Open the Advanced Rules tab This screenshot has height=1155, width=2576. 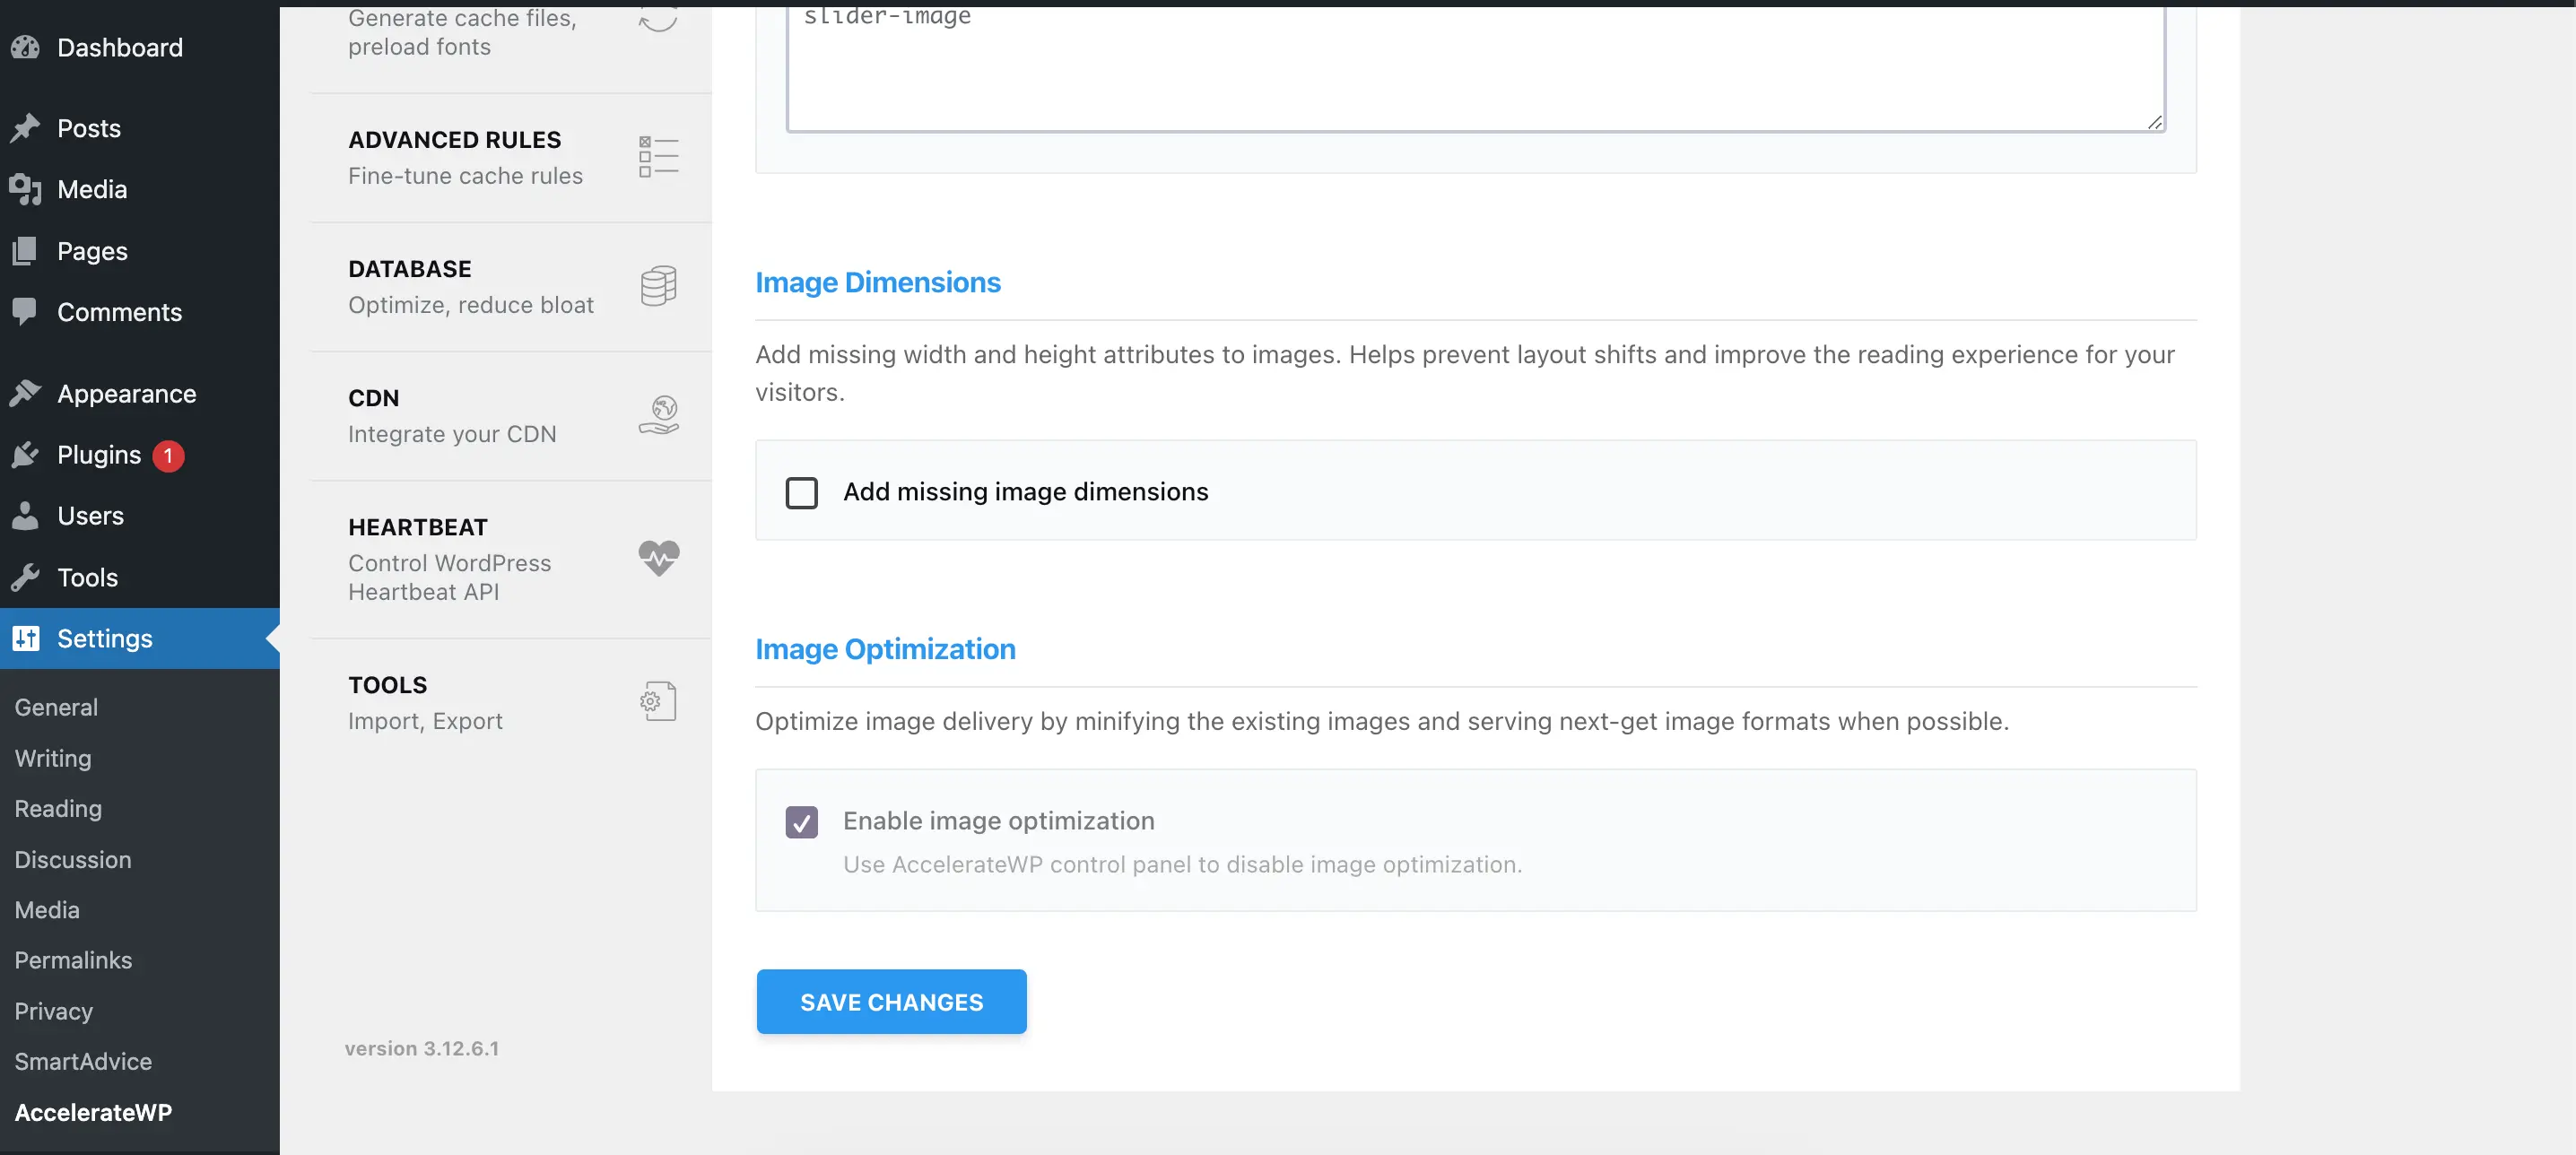(x=511, y=158)
